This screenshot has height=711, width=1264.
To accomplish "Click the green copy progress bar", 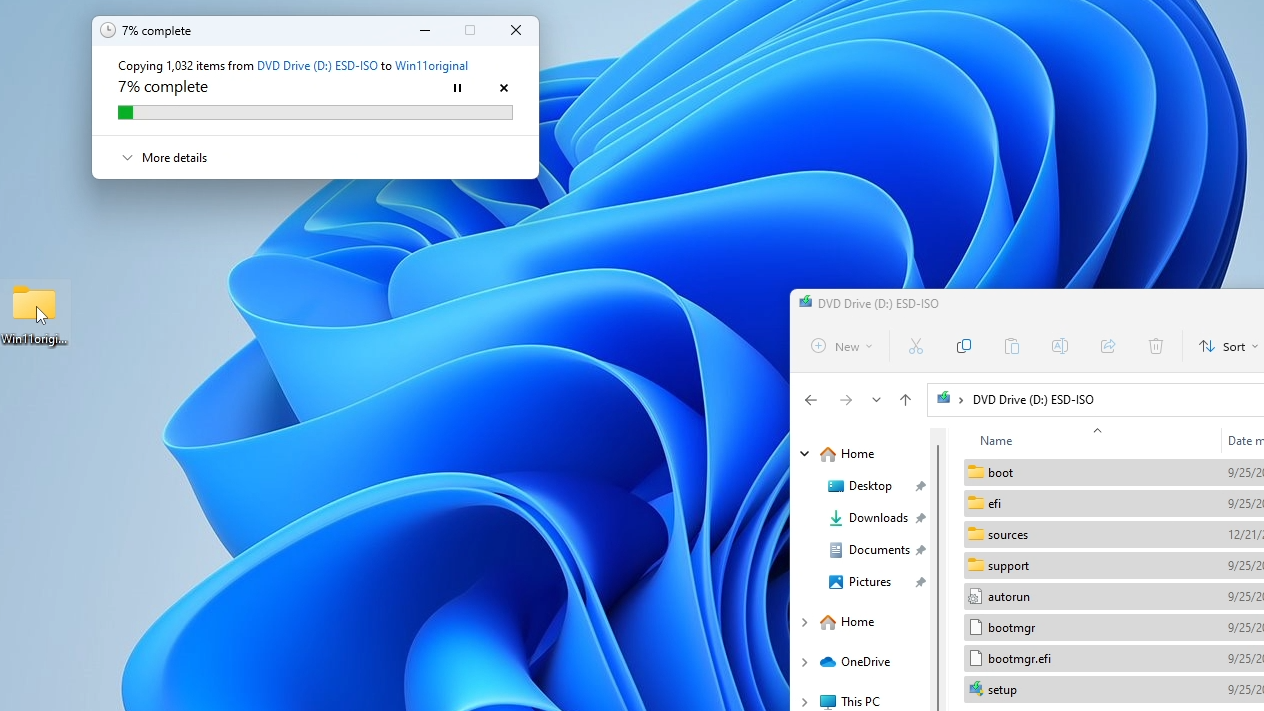I will (x=126, y=112).
